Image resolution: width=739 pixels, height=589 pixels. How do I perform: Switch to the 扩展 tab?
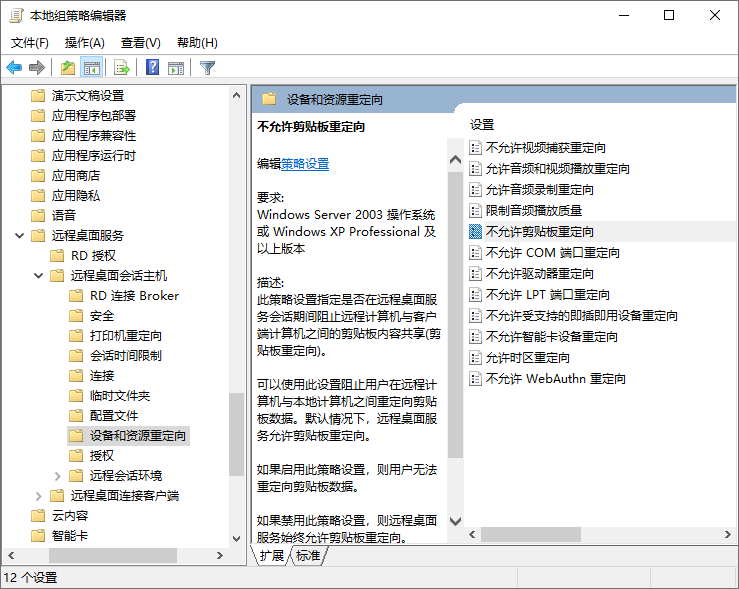coord(272,556)
